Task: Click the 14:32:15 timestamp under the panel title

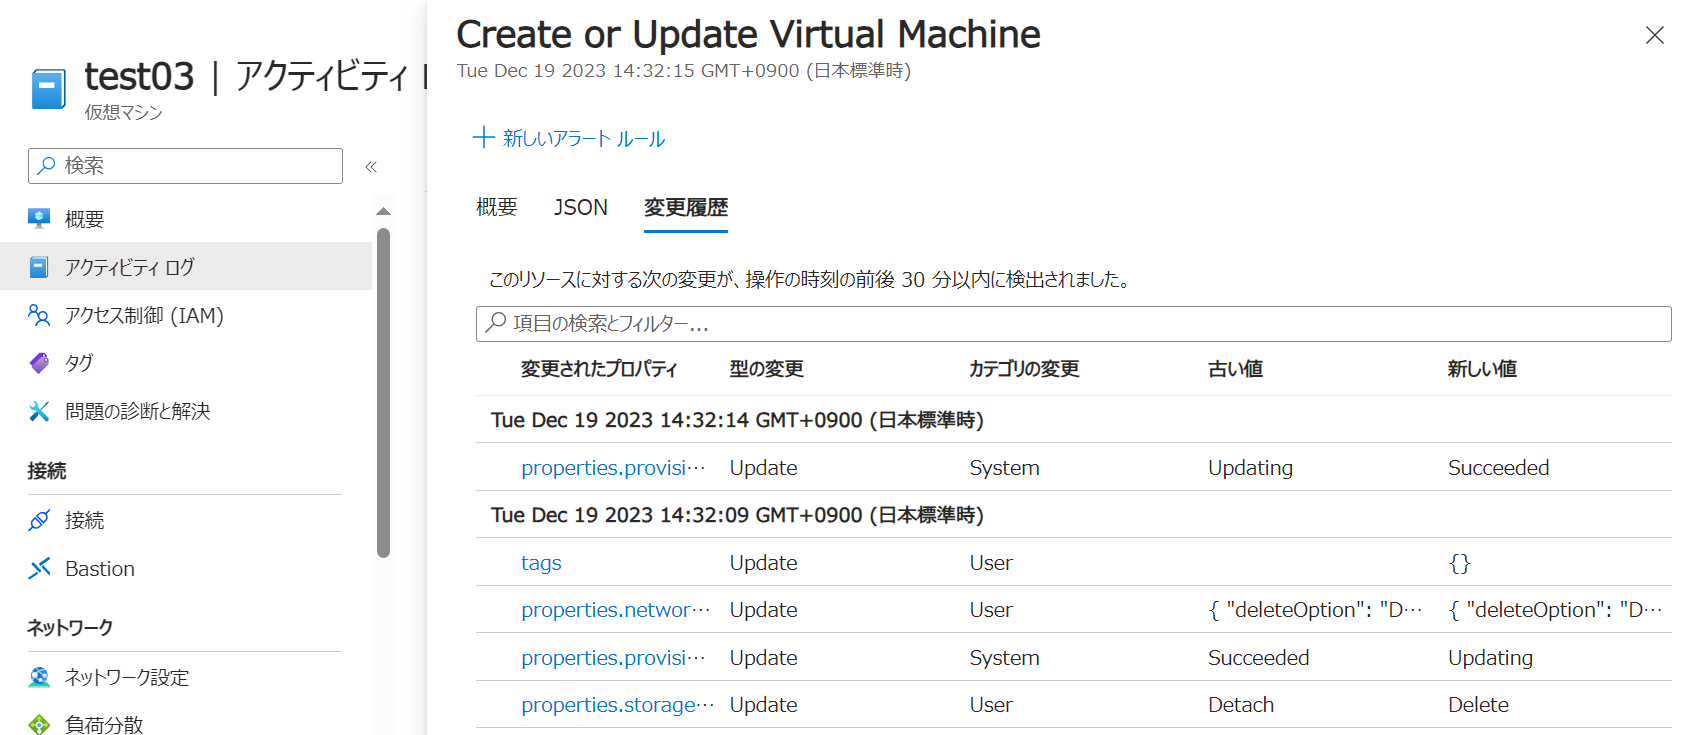Action: (x=684, y=71)
